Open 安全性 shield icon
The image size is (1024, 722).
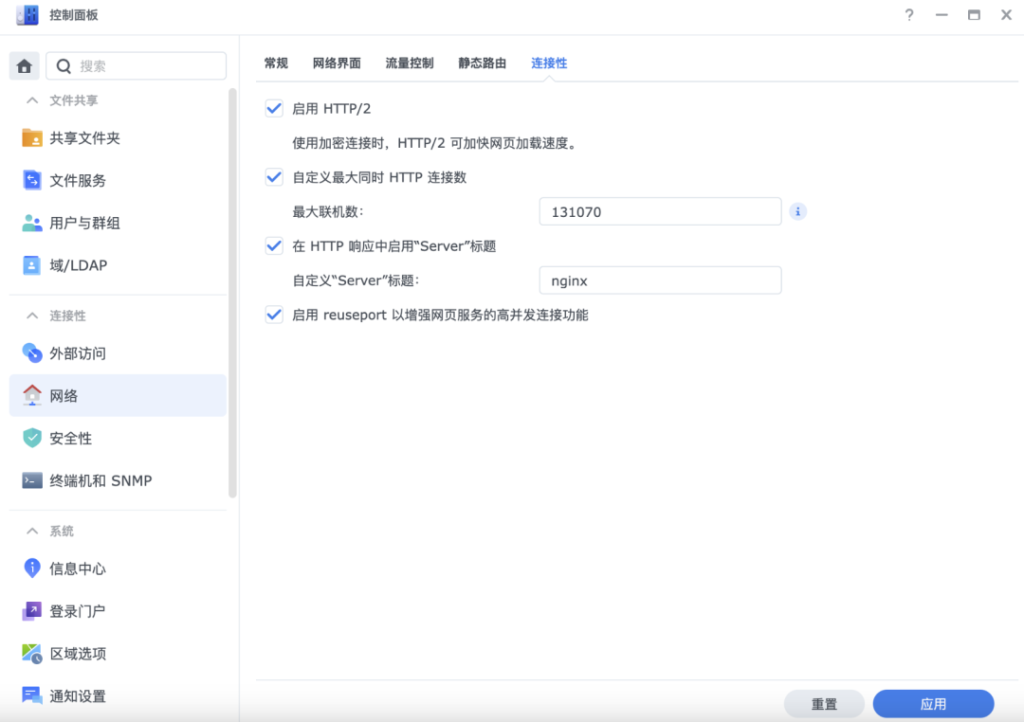(32, 438)
